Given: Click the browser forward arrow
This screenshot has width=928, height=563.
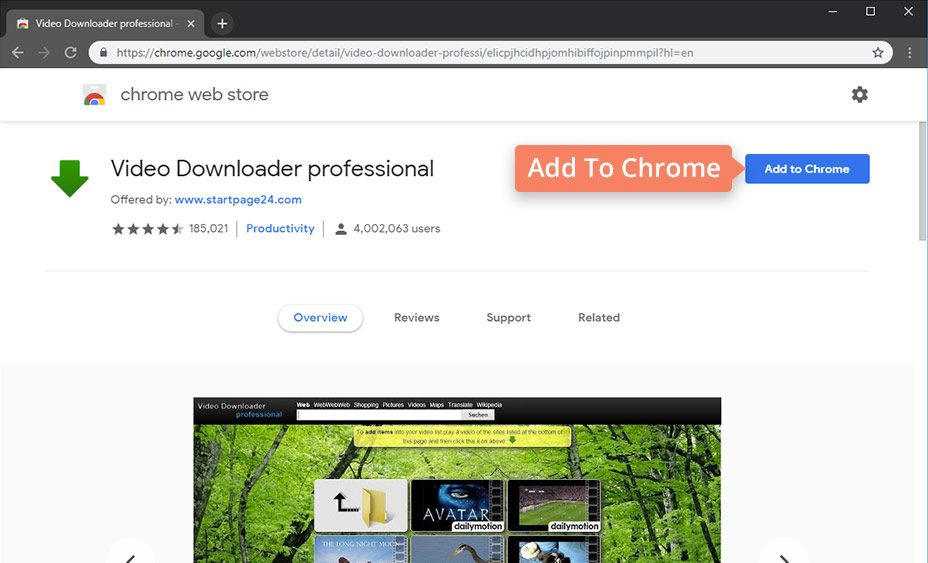Looking at the screenshot, I should pyautogui.click(x=44, y=53).
